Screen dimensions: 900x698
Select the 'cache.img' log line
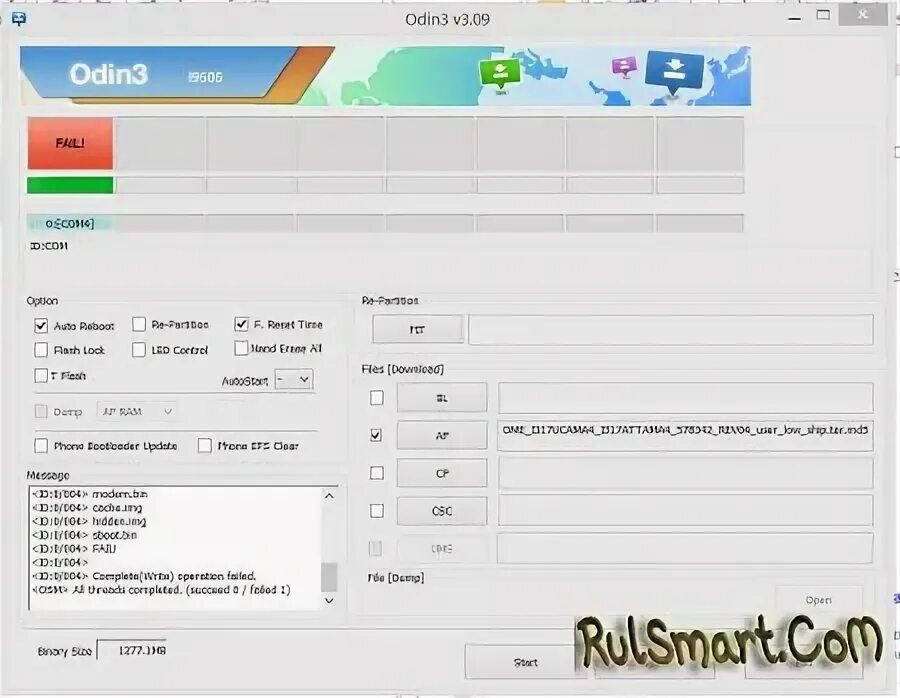coord(87,507)
